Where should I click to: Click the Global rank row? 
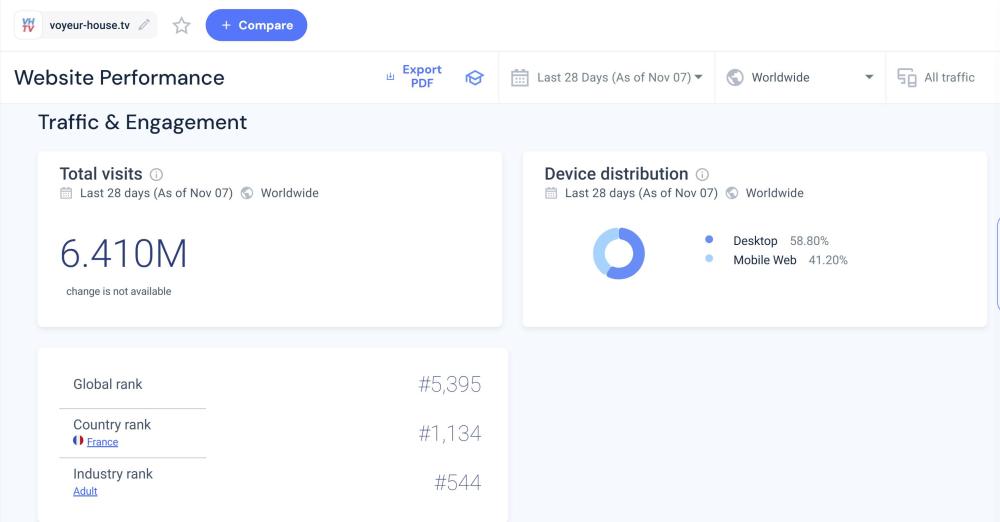click(x=270, y=384)
